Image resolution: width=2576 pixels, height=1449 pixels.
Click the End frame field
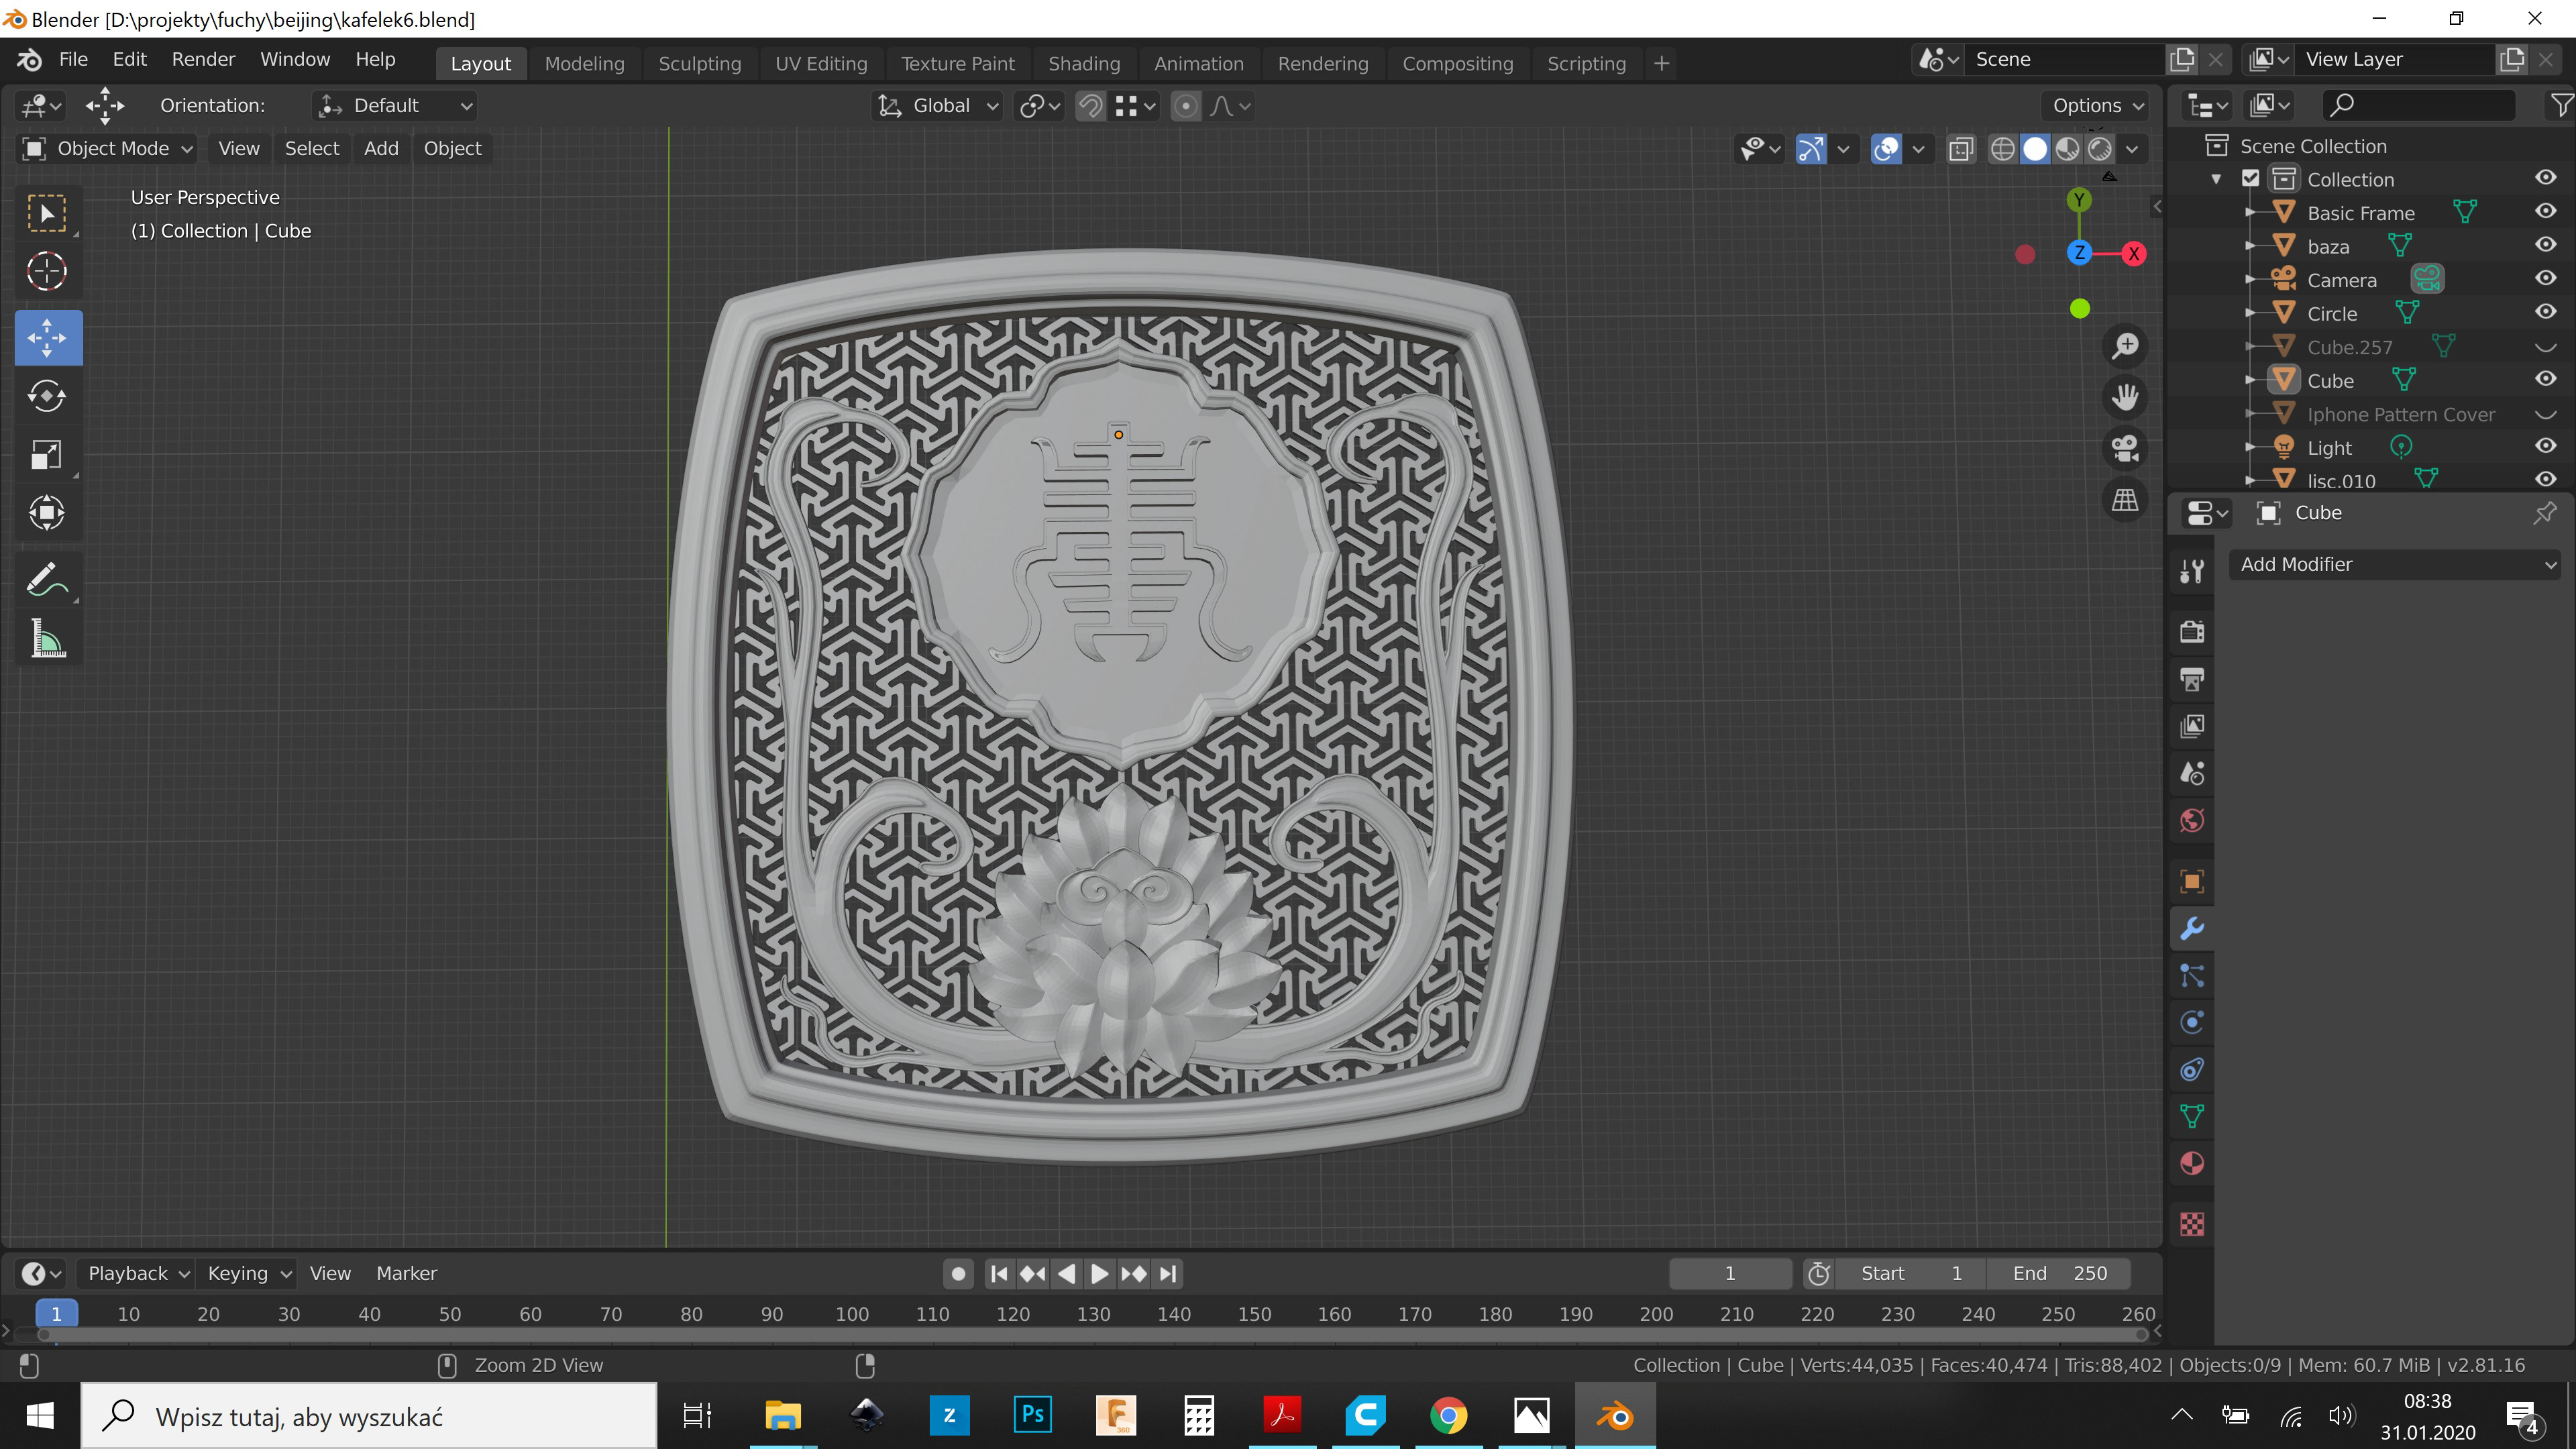(2059, 1273)
